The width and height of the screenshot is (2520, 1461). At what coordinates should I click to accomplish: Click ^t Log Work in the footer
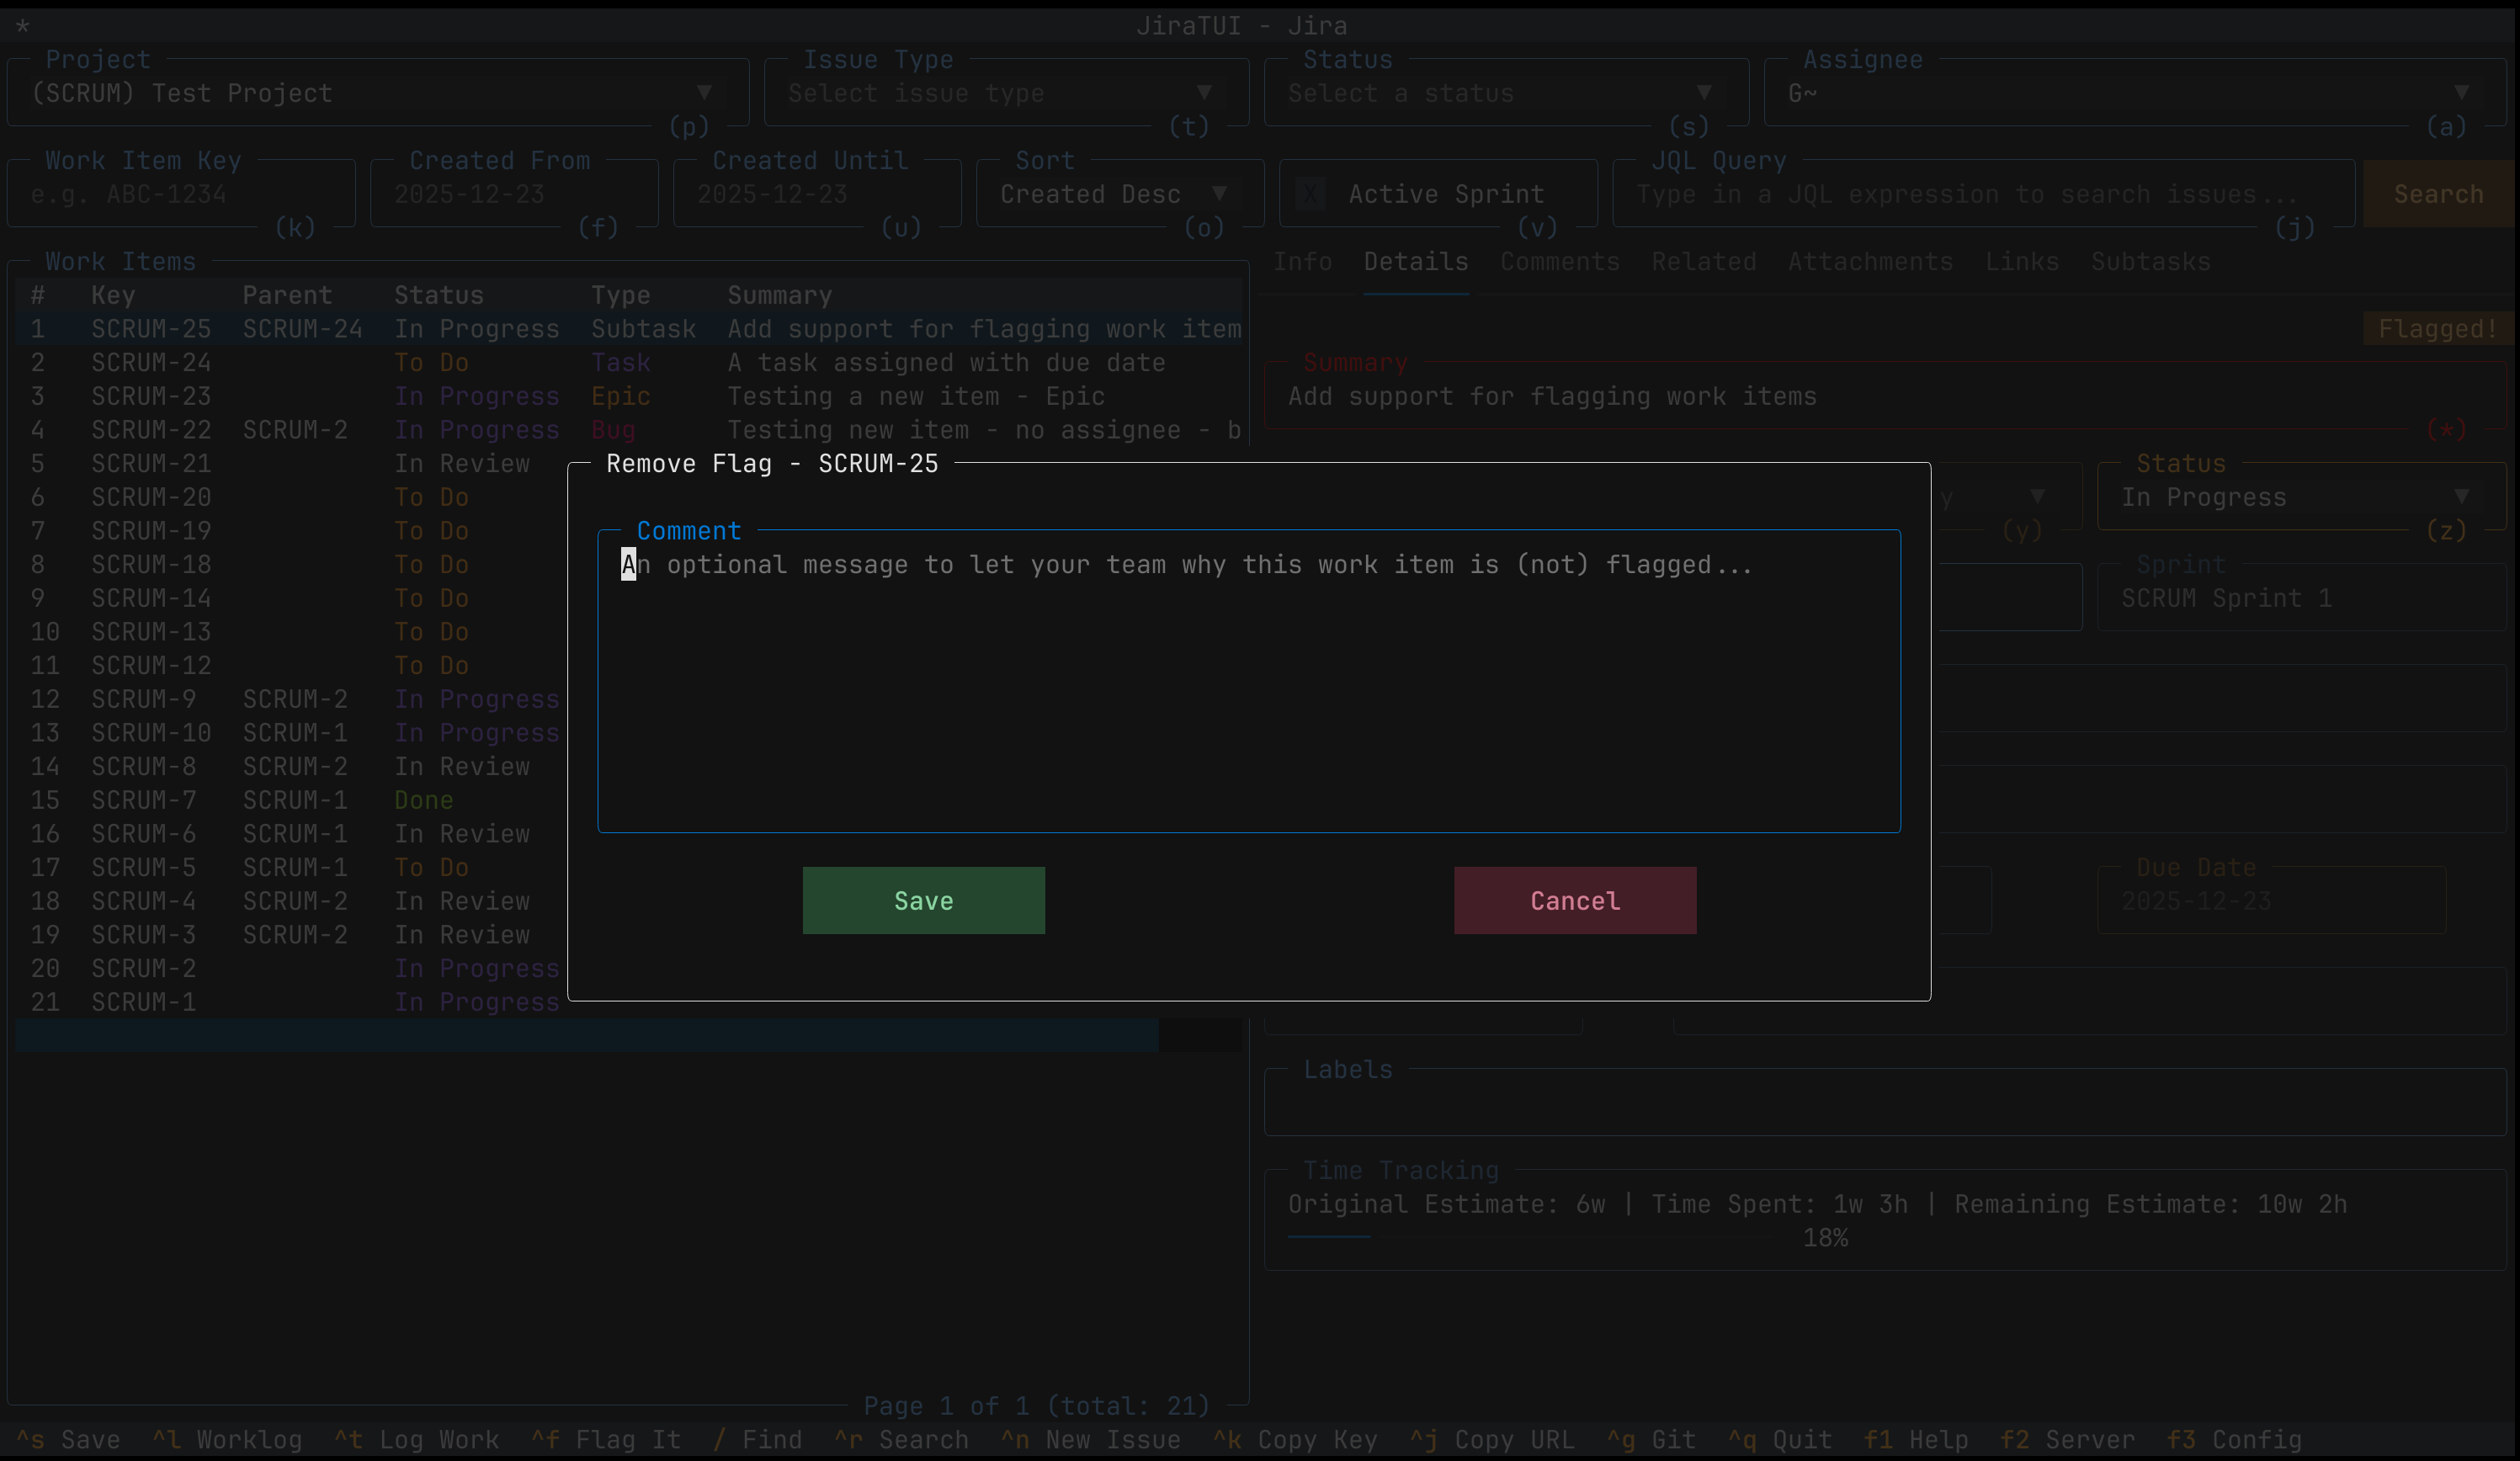[416, 1440]
